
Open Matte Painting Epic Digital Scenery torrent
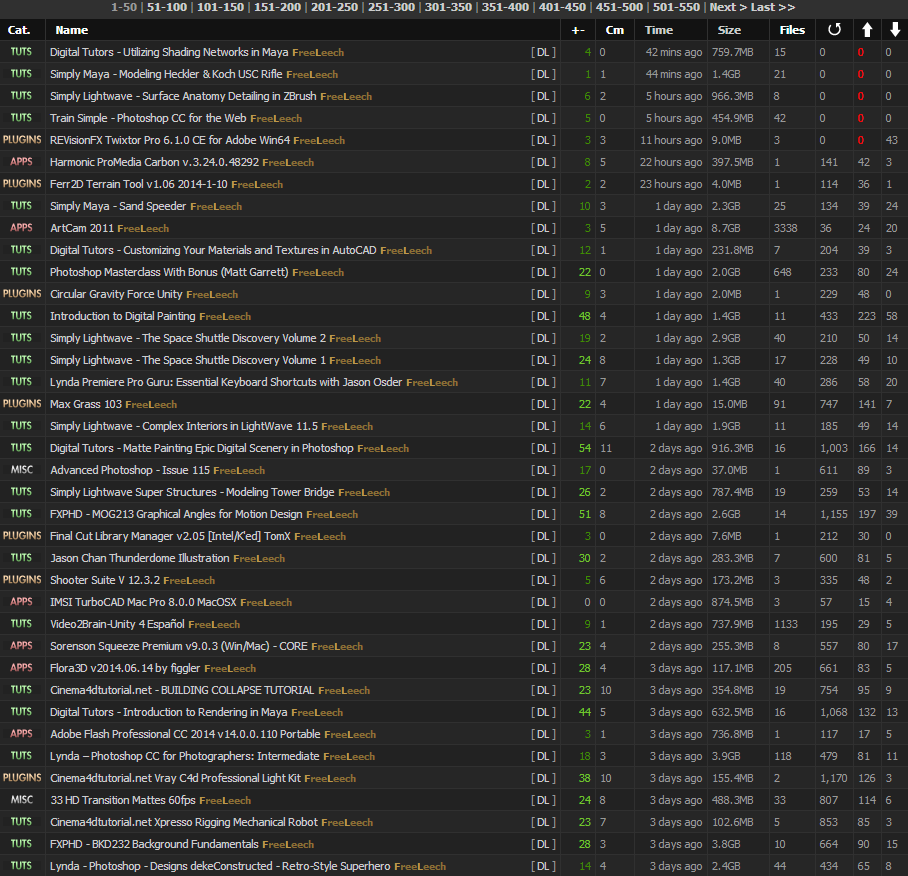coord(202,448)
